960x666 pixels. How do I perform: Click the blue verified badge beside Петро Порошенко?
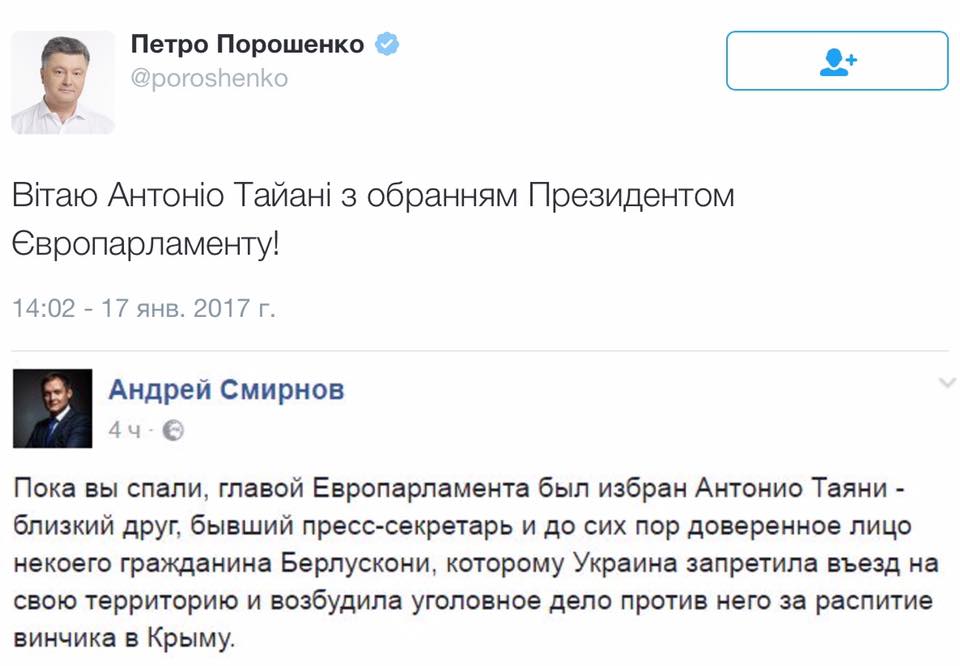(x=387, y=45)
